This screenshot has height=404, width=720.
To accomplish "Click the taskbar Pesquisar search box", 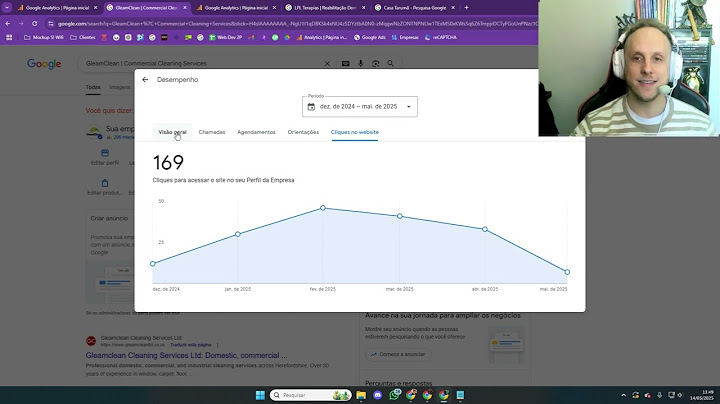I will coord(310,395).
